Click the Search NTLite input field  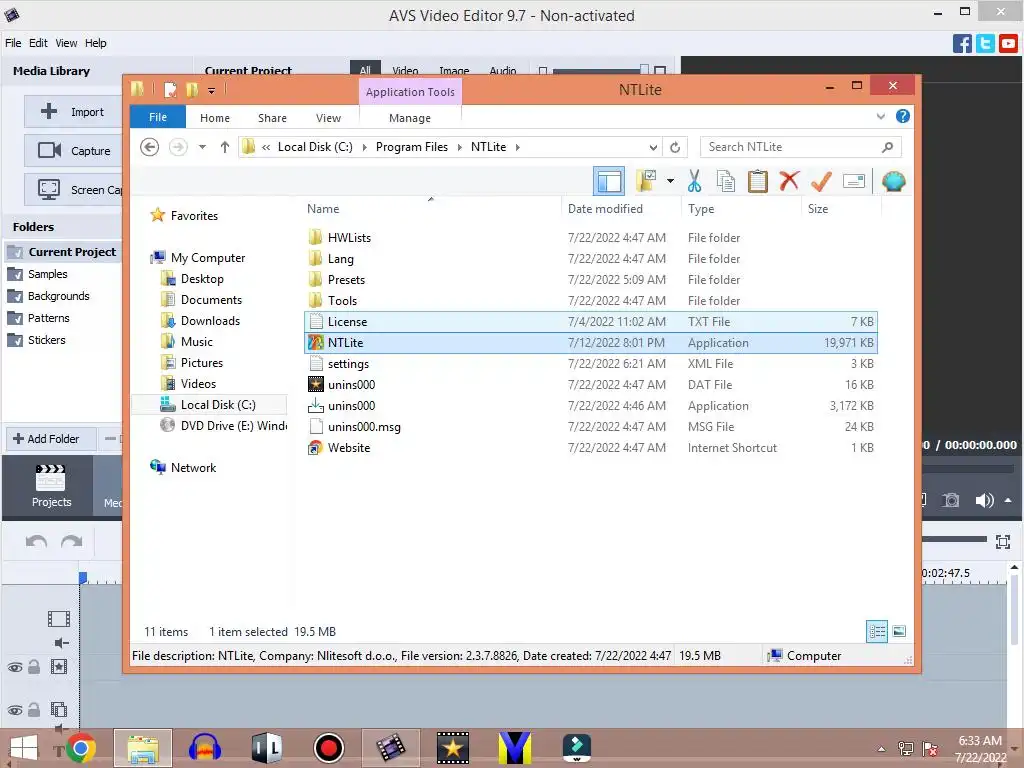pyautogui.click(x=801, y=147)
